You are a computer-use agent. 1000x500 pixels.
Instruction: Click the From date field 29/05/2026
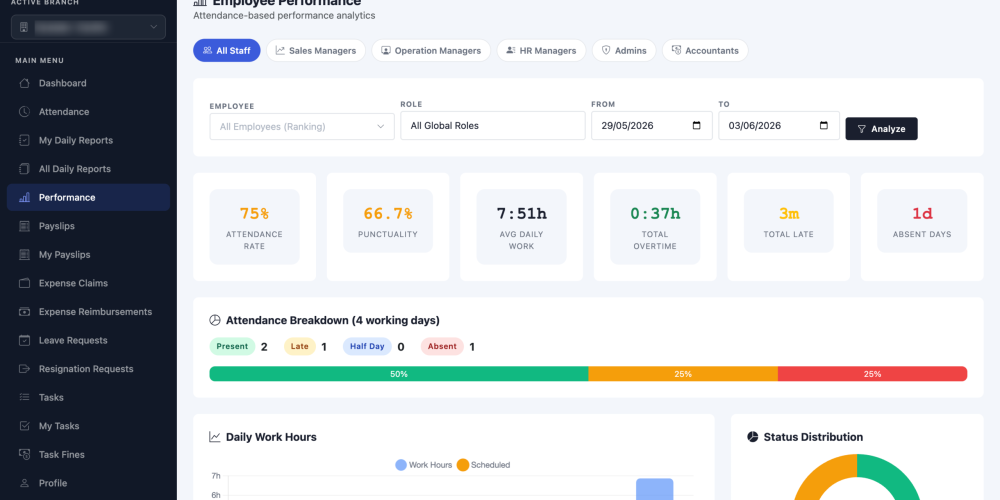tap(652, 126)
